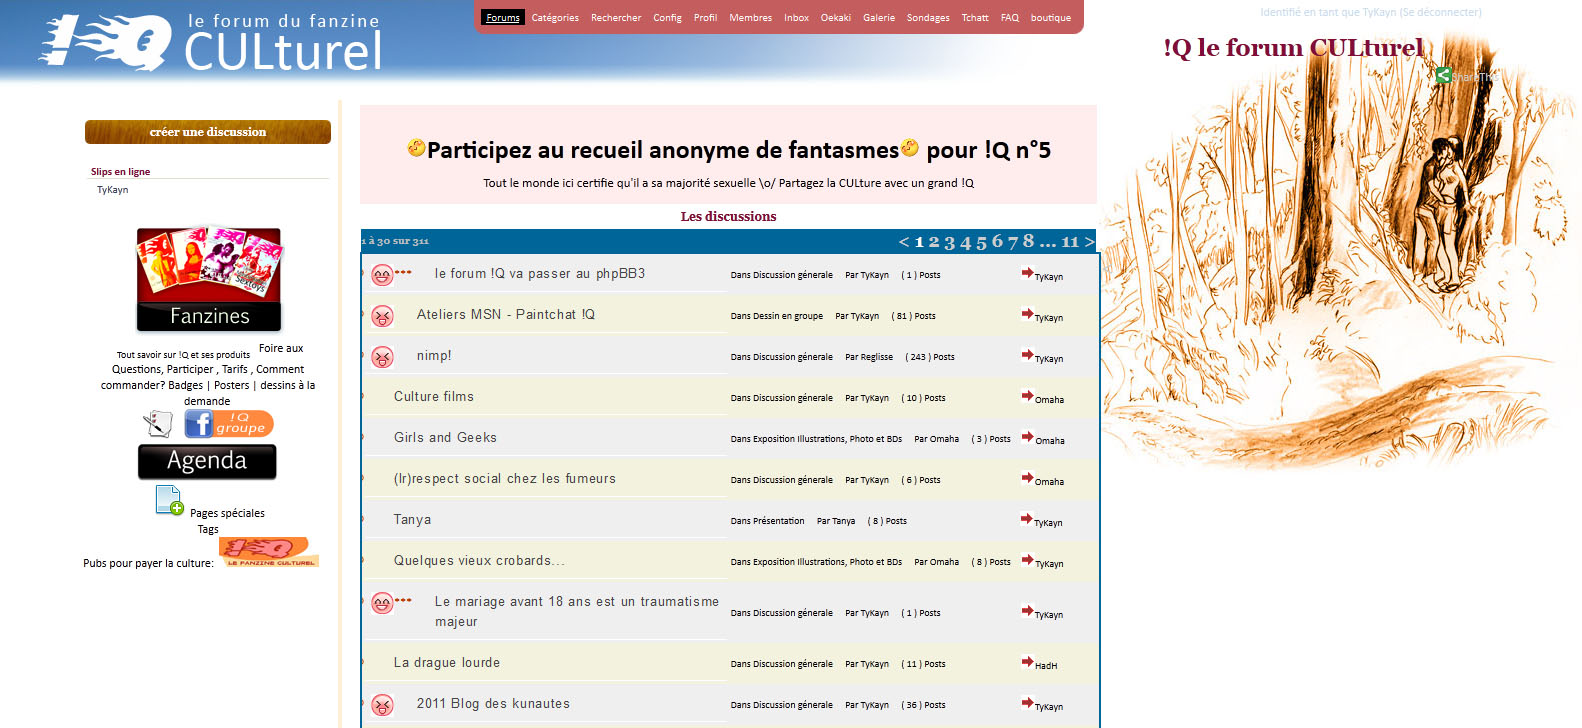This screenshot has width=1582, height=728.
Task: Open the Galerie menu item
Action: [x=879, y=18]
